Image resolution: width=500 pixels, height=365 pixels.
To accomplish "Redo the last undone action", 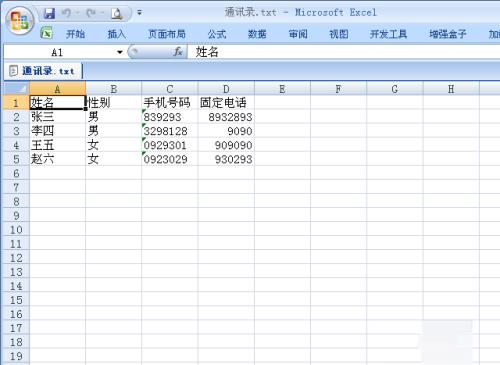I will click(91, 13).
